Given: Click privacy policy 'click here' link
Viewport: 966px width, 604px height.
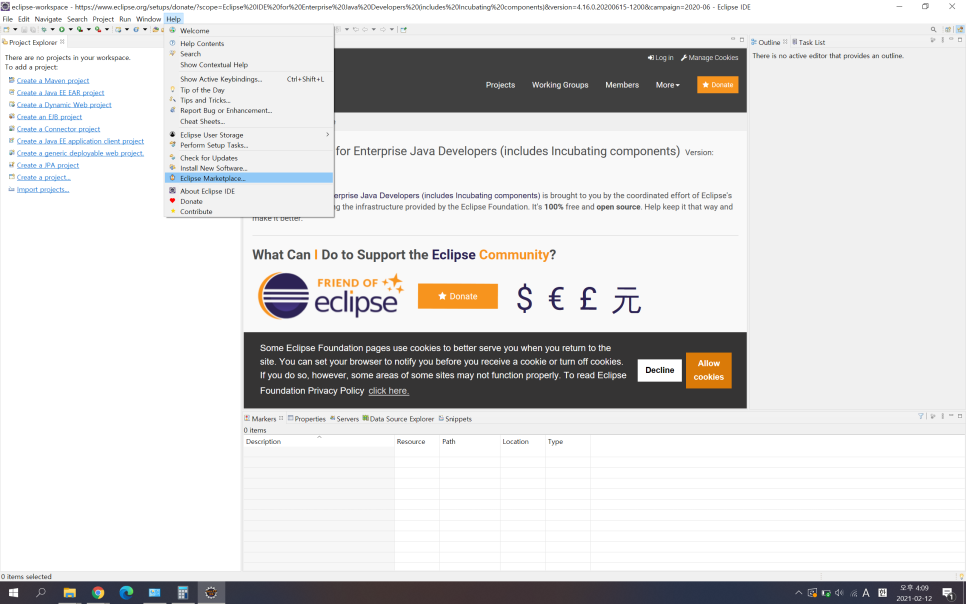Looking at the screenshot, I should click(389, 391).
